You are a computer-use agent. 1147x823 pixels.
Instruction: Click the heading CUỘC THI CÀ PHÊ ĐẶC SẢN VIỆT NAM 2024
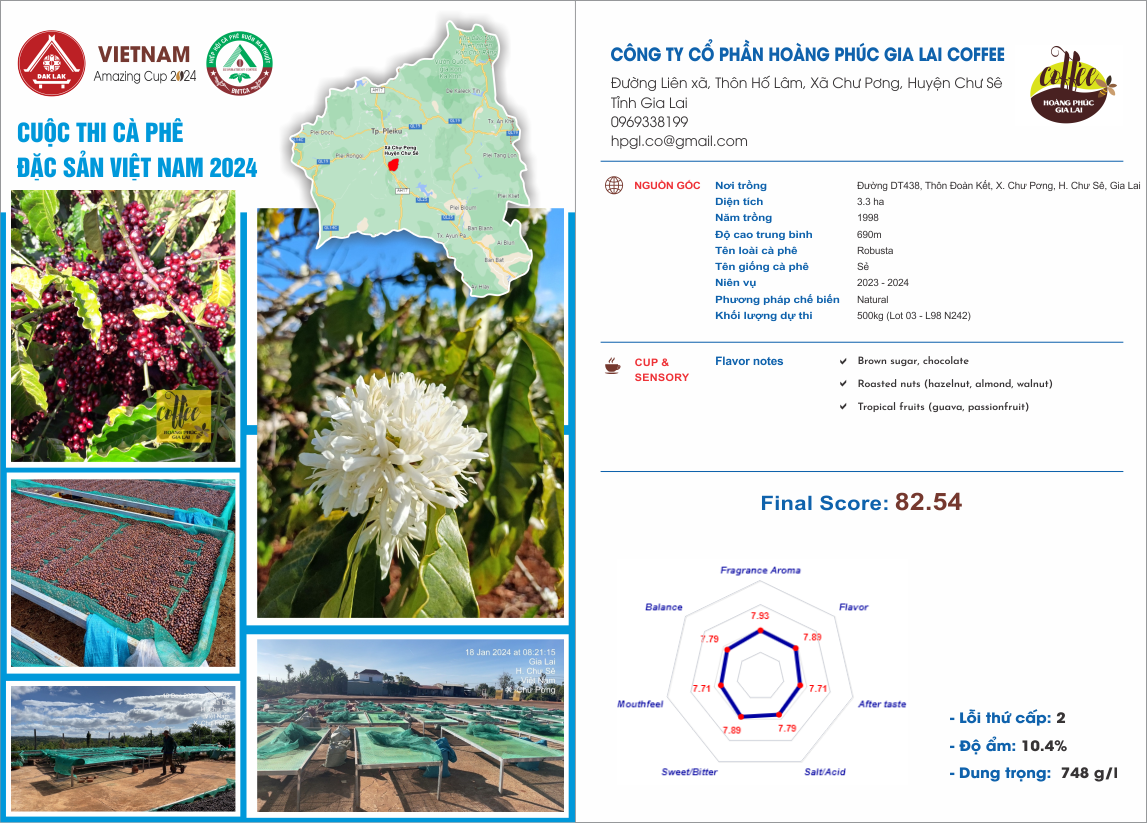(137, 150)
